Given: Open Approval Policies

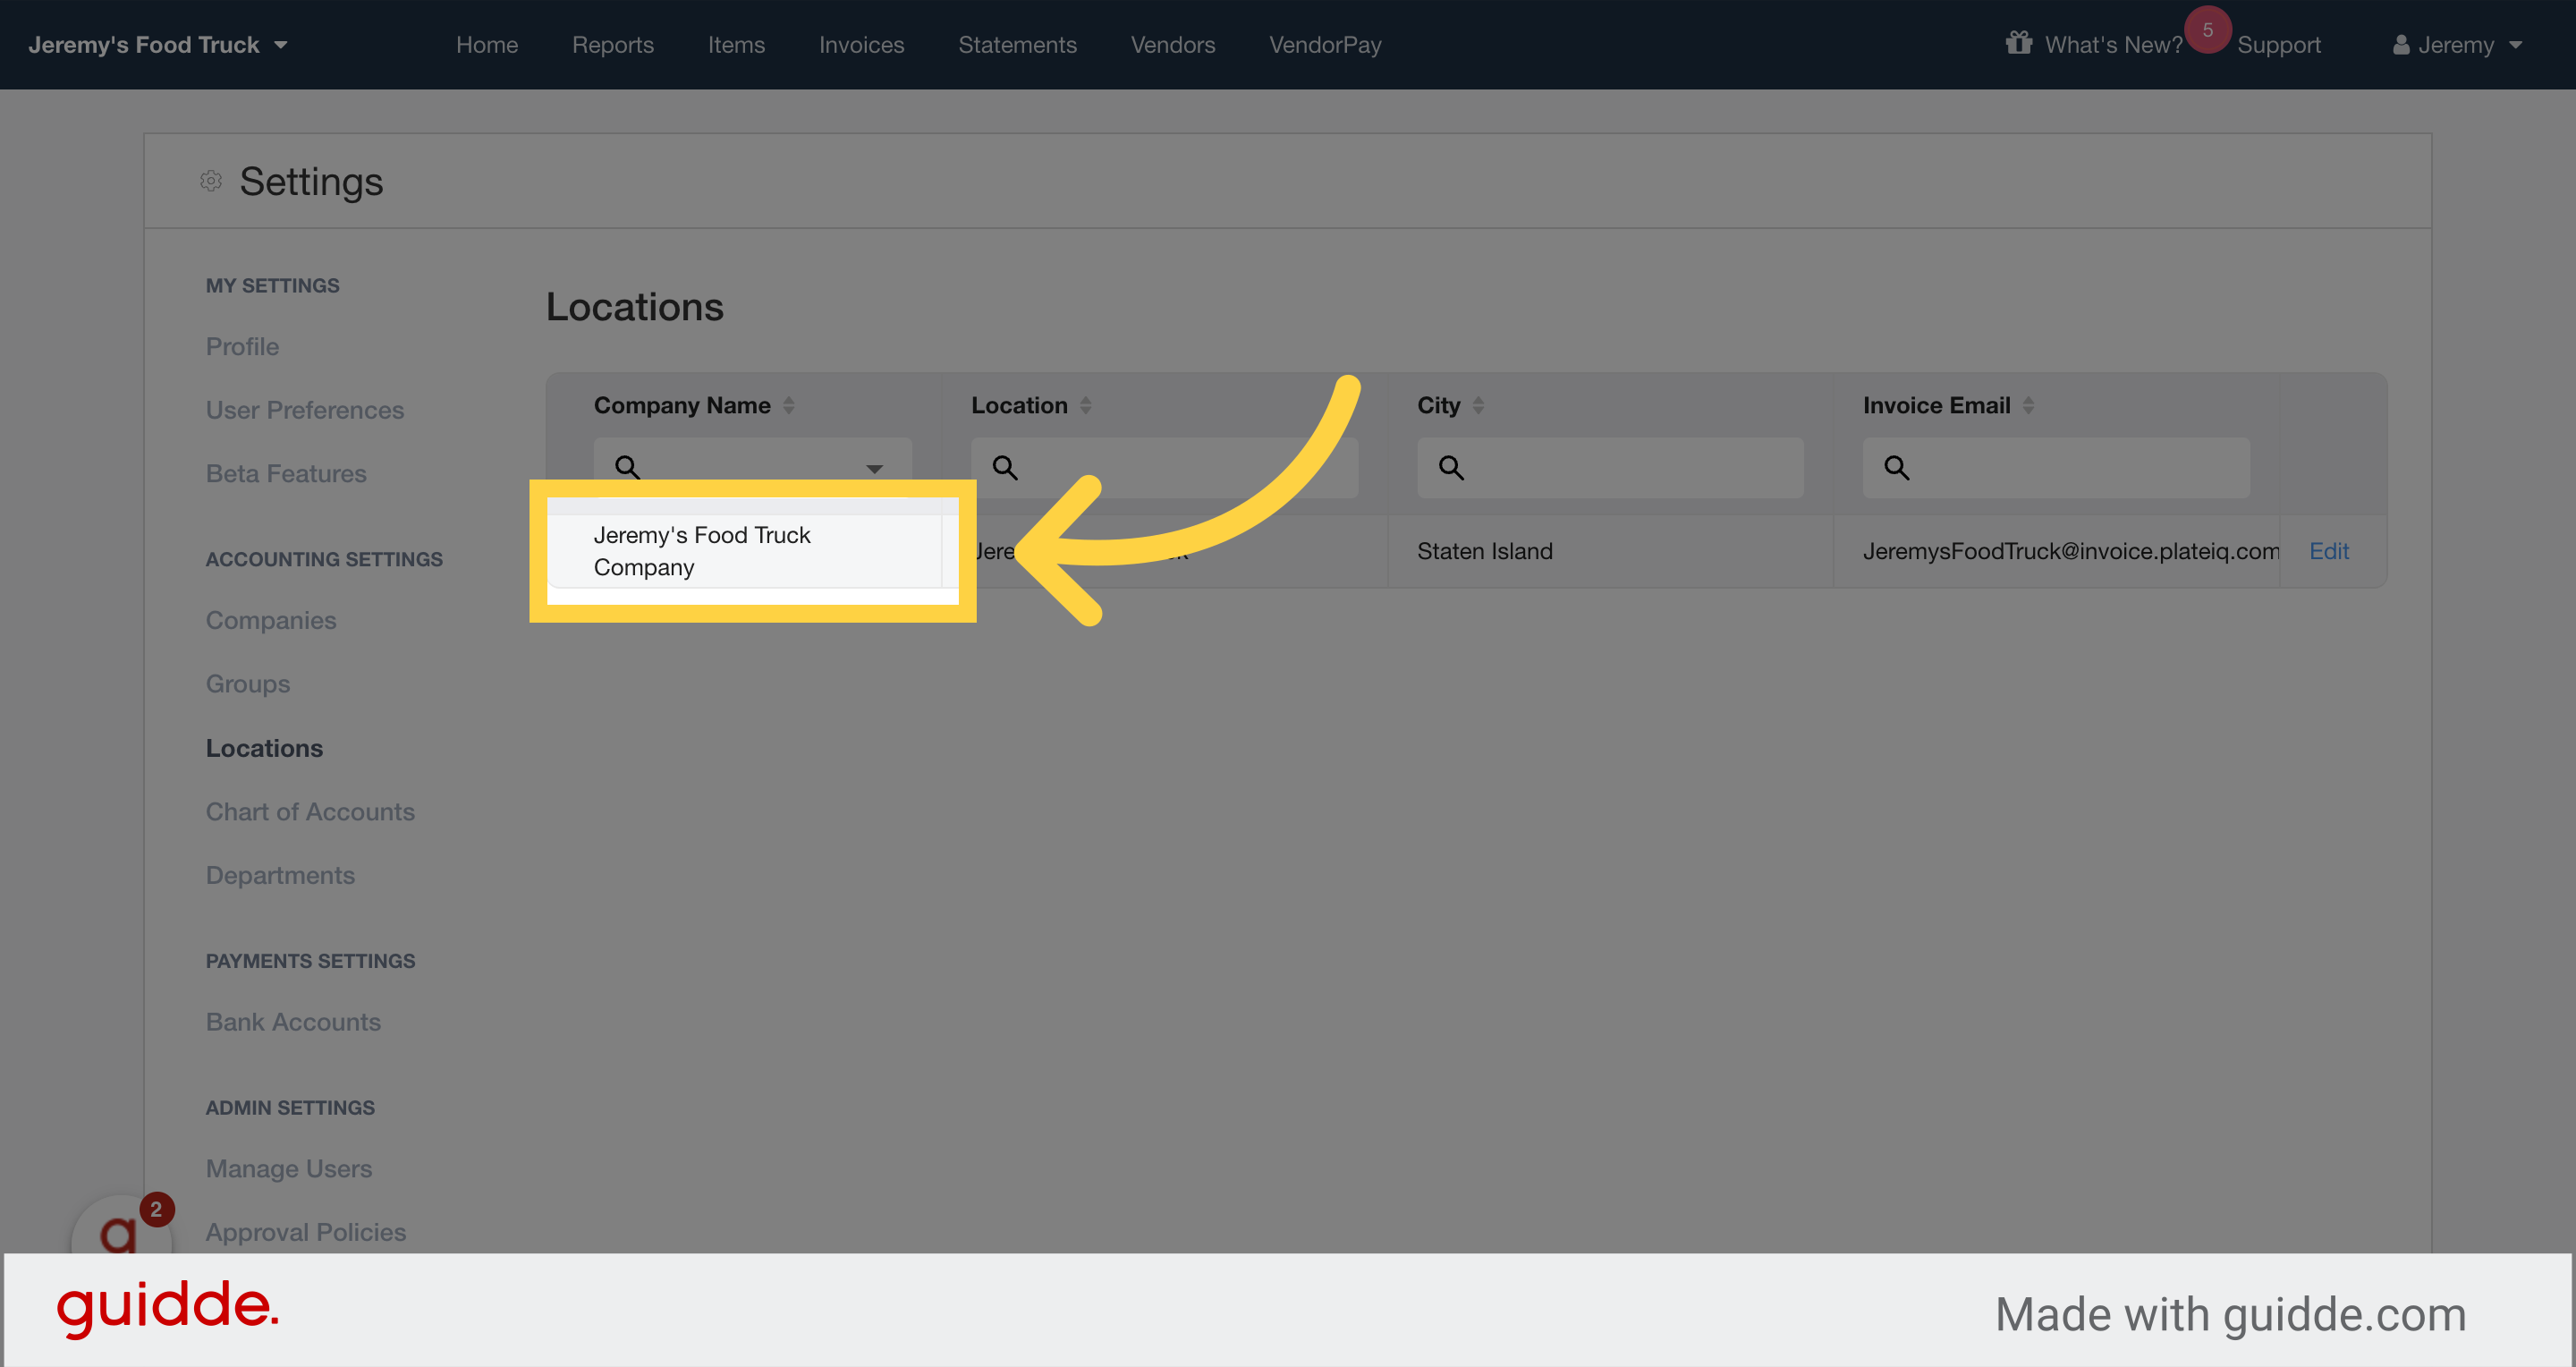Looking at the screenshot, I should point(306,1232).
